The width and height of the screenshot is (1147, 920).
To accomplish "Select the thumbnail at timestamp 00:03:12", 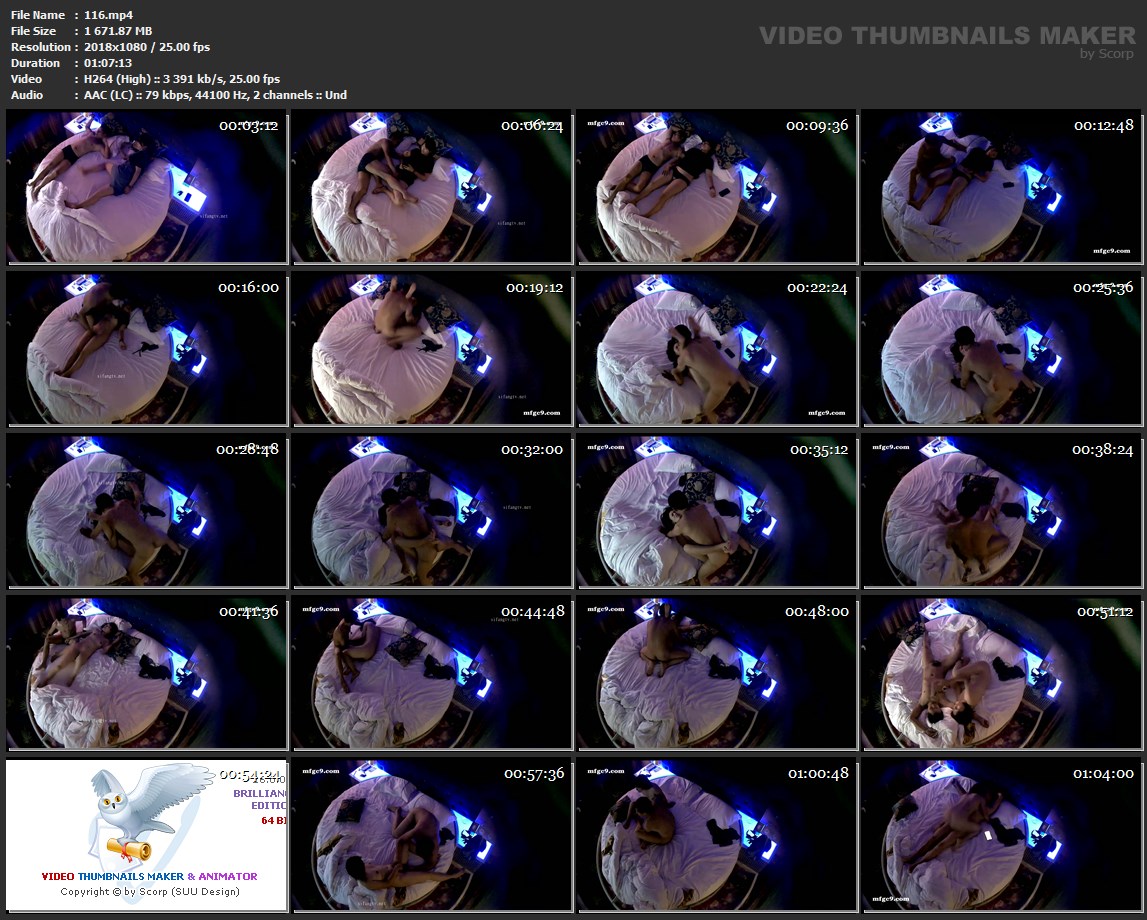I will (x=147, y=187).
